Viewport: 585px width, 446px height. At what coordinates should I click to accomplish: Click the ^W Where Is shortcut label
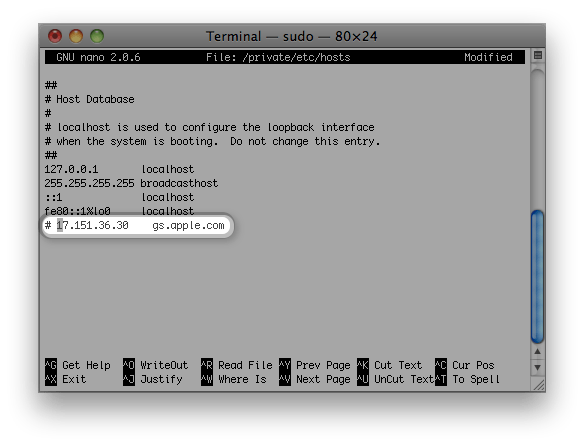point(234,379)
